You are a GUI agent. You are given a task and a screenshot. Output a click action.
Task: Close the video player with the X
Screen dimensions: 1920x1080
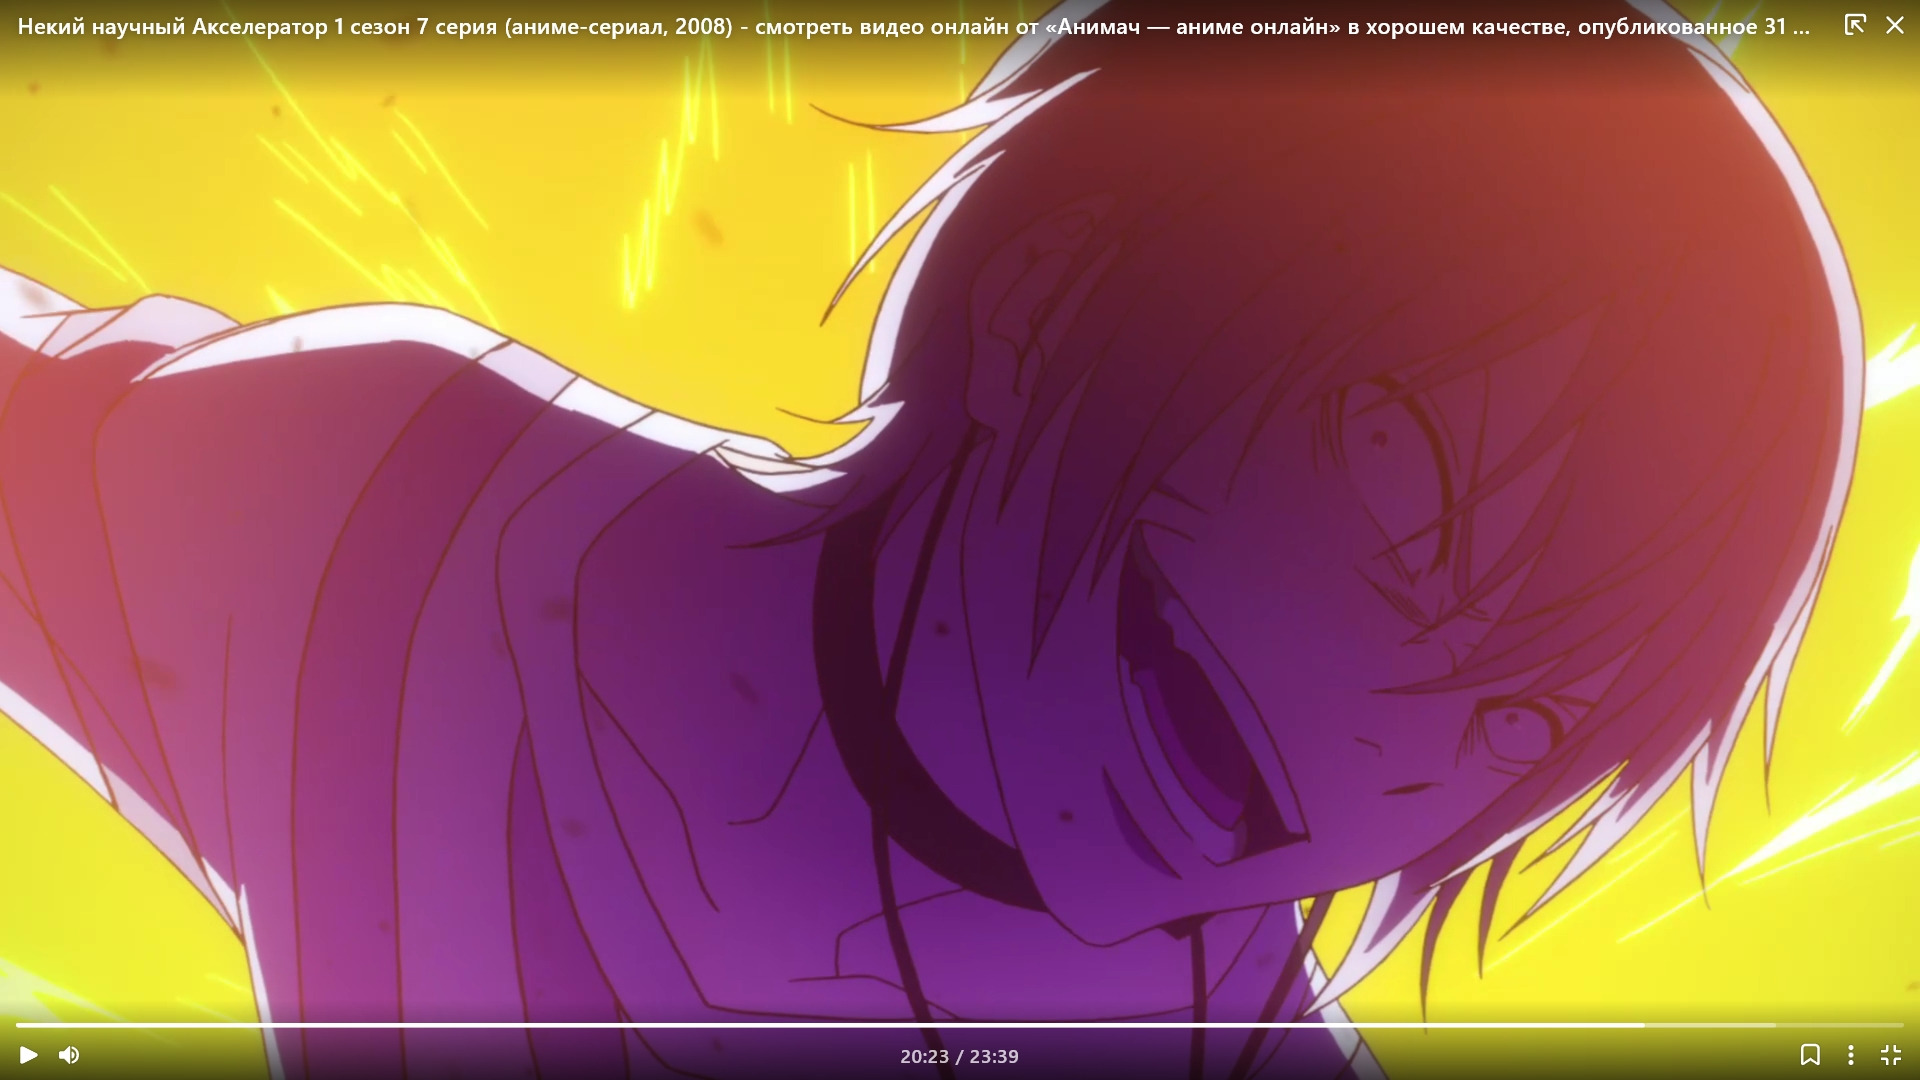1894,25
